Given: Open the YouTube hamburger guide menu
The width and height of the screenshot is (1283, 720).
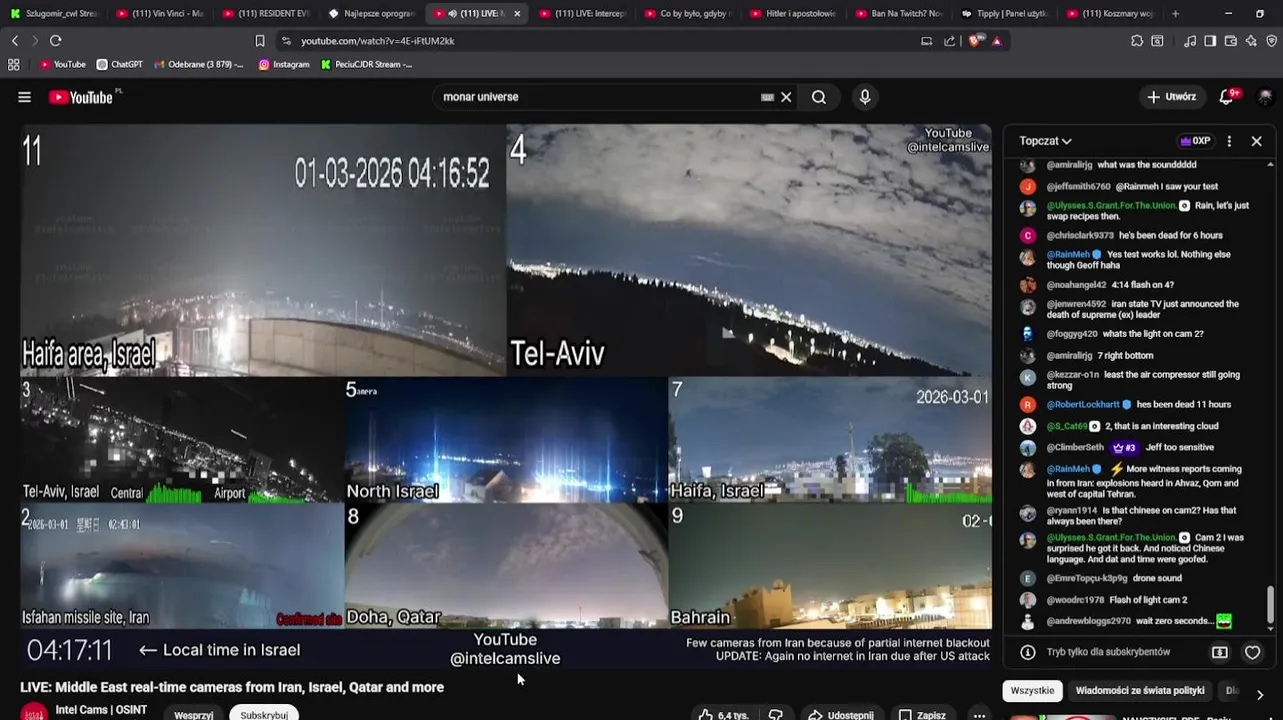Looking at the screenshot, I should pyautogui.click(x=24, y=97).
